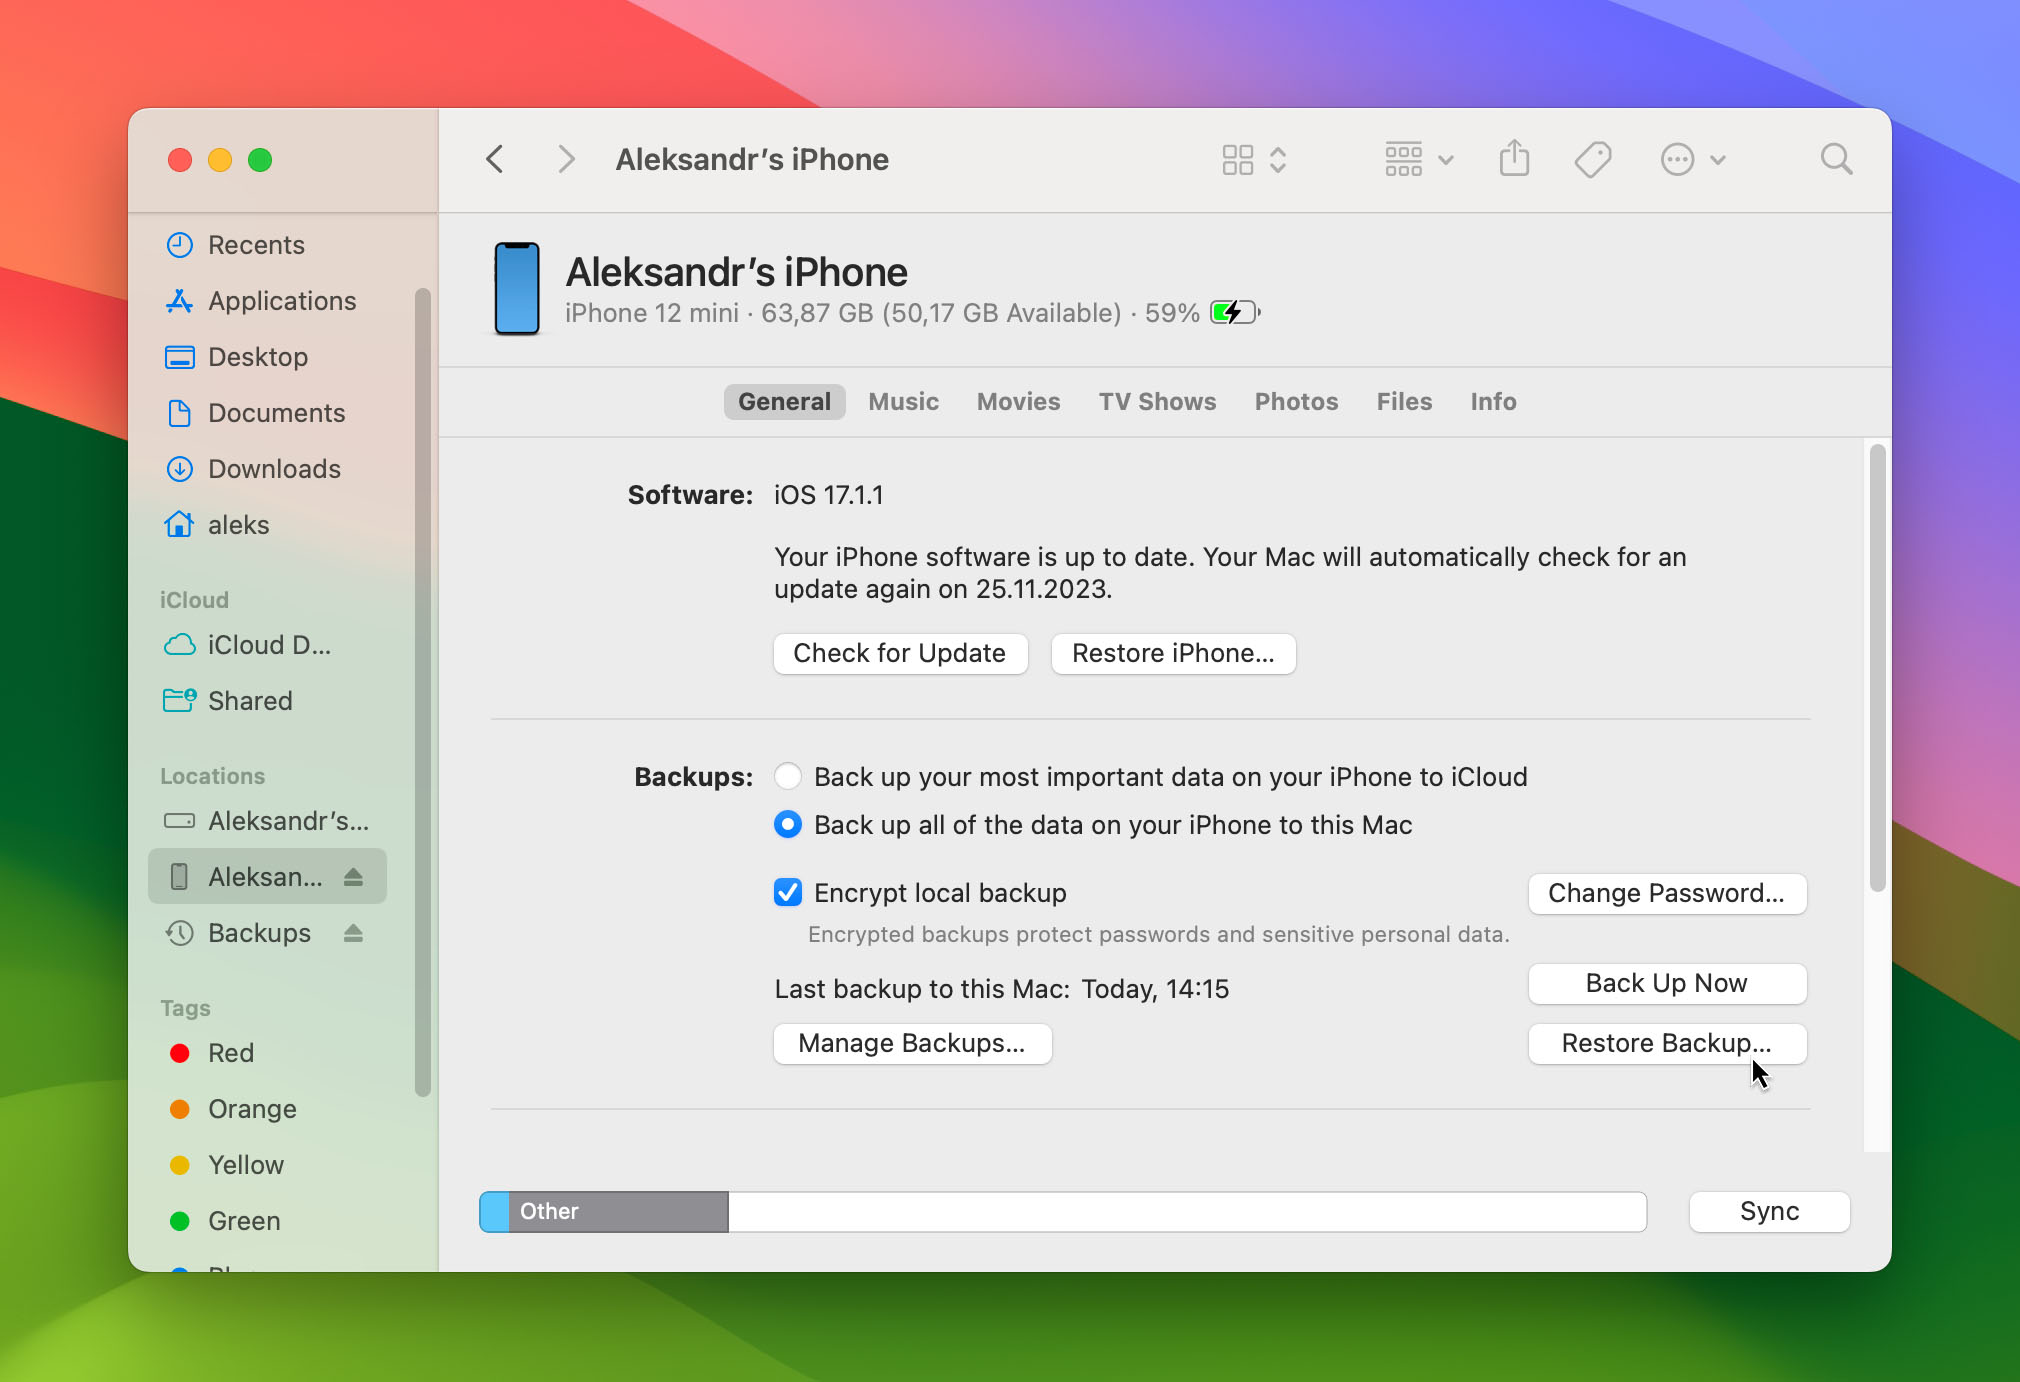Open Desktop in the sidebar
The height and width of the screenshot is (1382, 2020).
coord(267,357)
